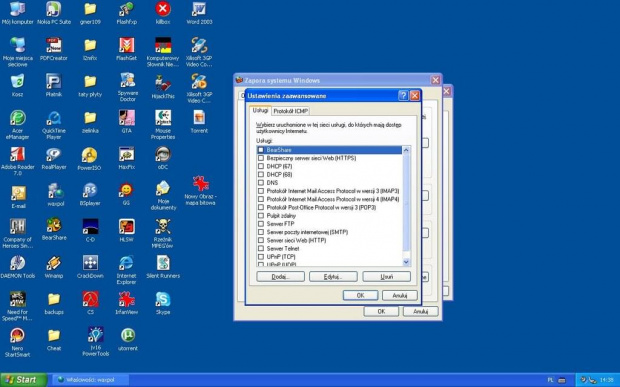The width and height of the screenshot is (620, 387).
Task: Select the Usługi tab
Action: pos(260,110)
